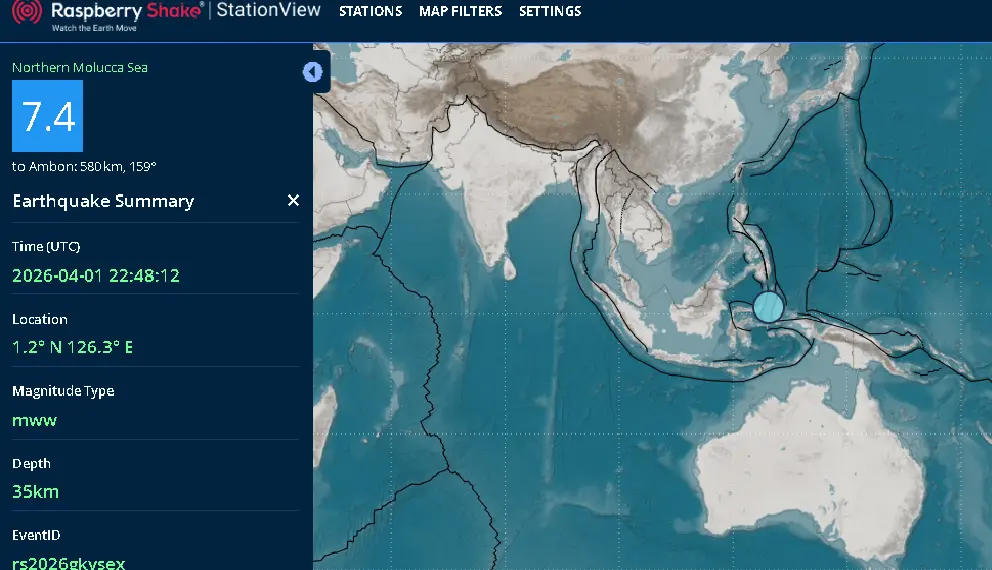Click the mww magnitude type value
This screenshot has height=570, width=992.
coord(34,420)
